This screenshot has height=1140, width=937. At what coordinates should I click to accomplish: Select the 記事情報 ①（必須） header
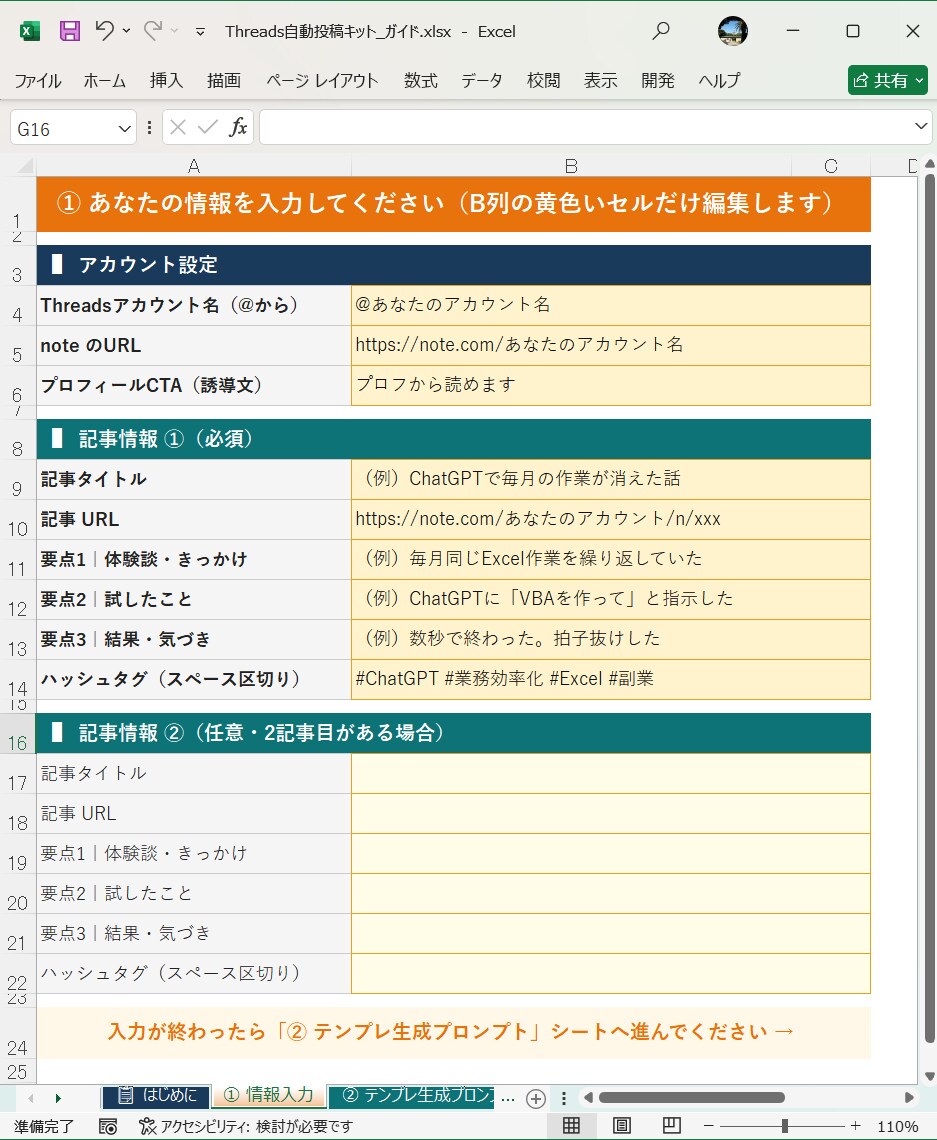[454, 439]
